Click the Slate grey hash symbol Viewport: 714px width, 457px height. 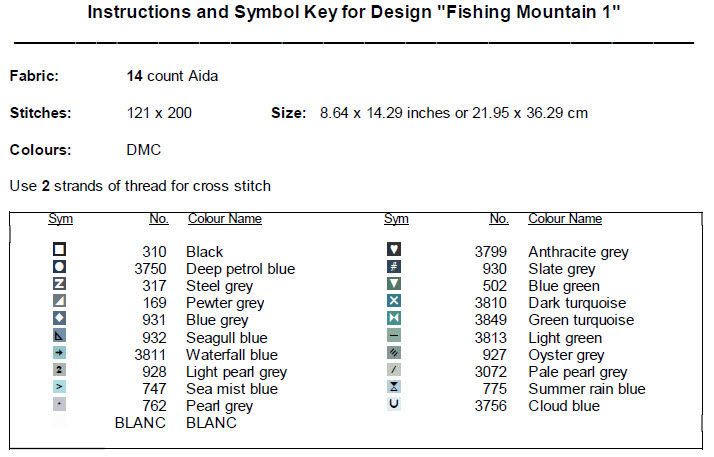[394, 267]
